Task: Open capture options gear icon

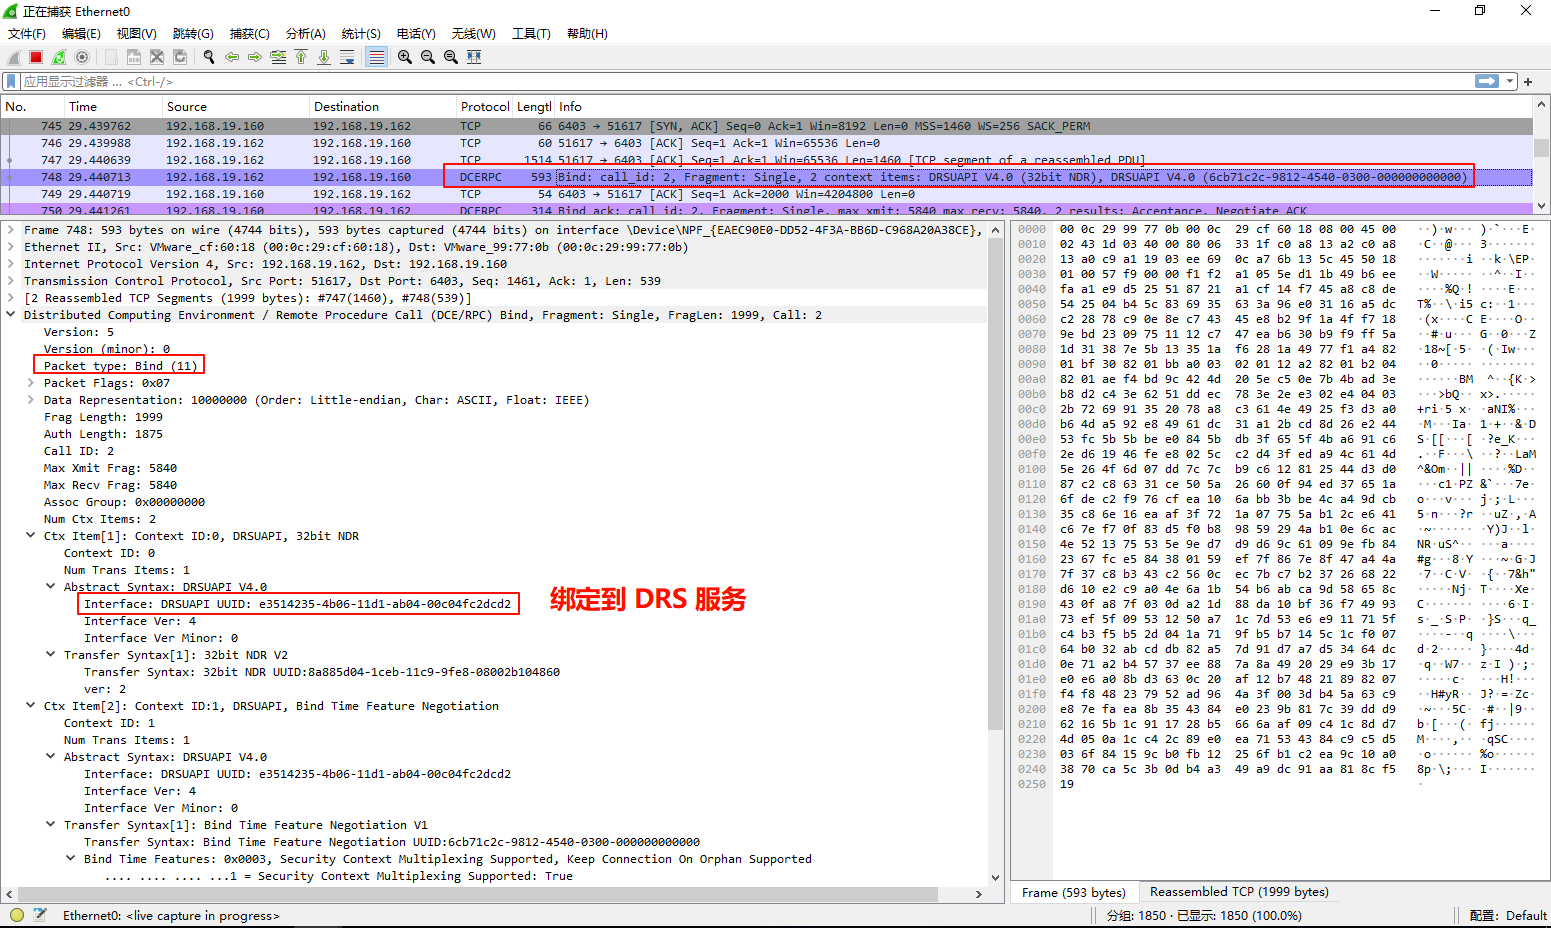Action: [x=82, y=57]
